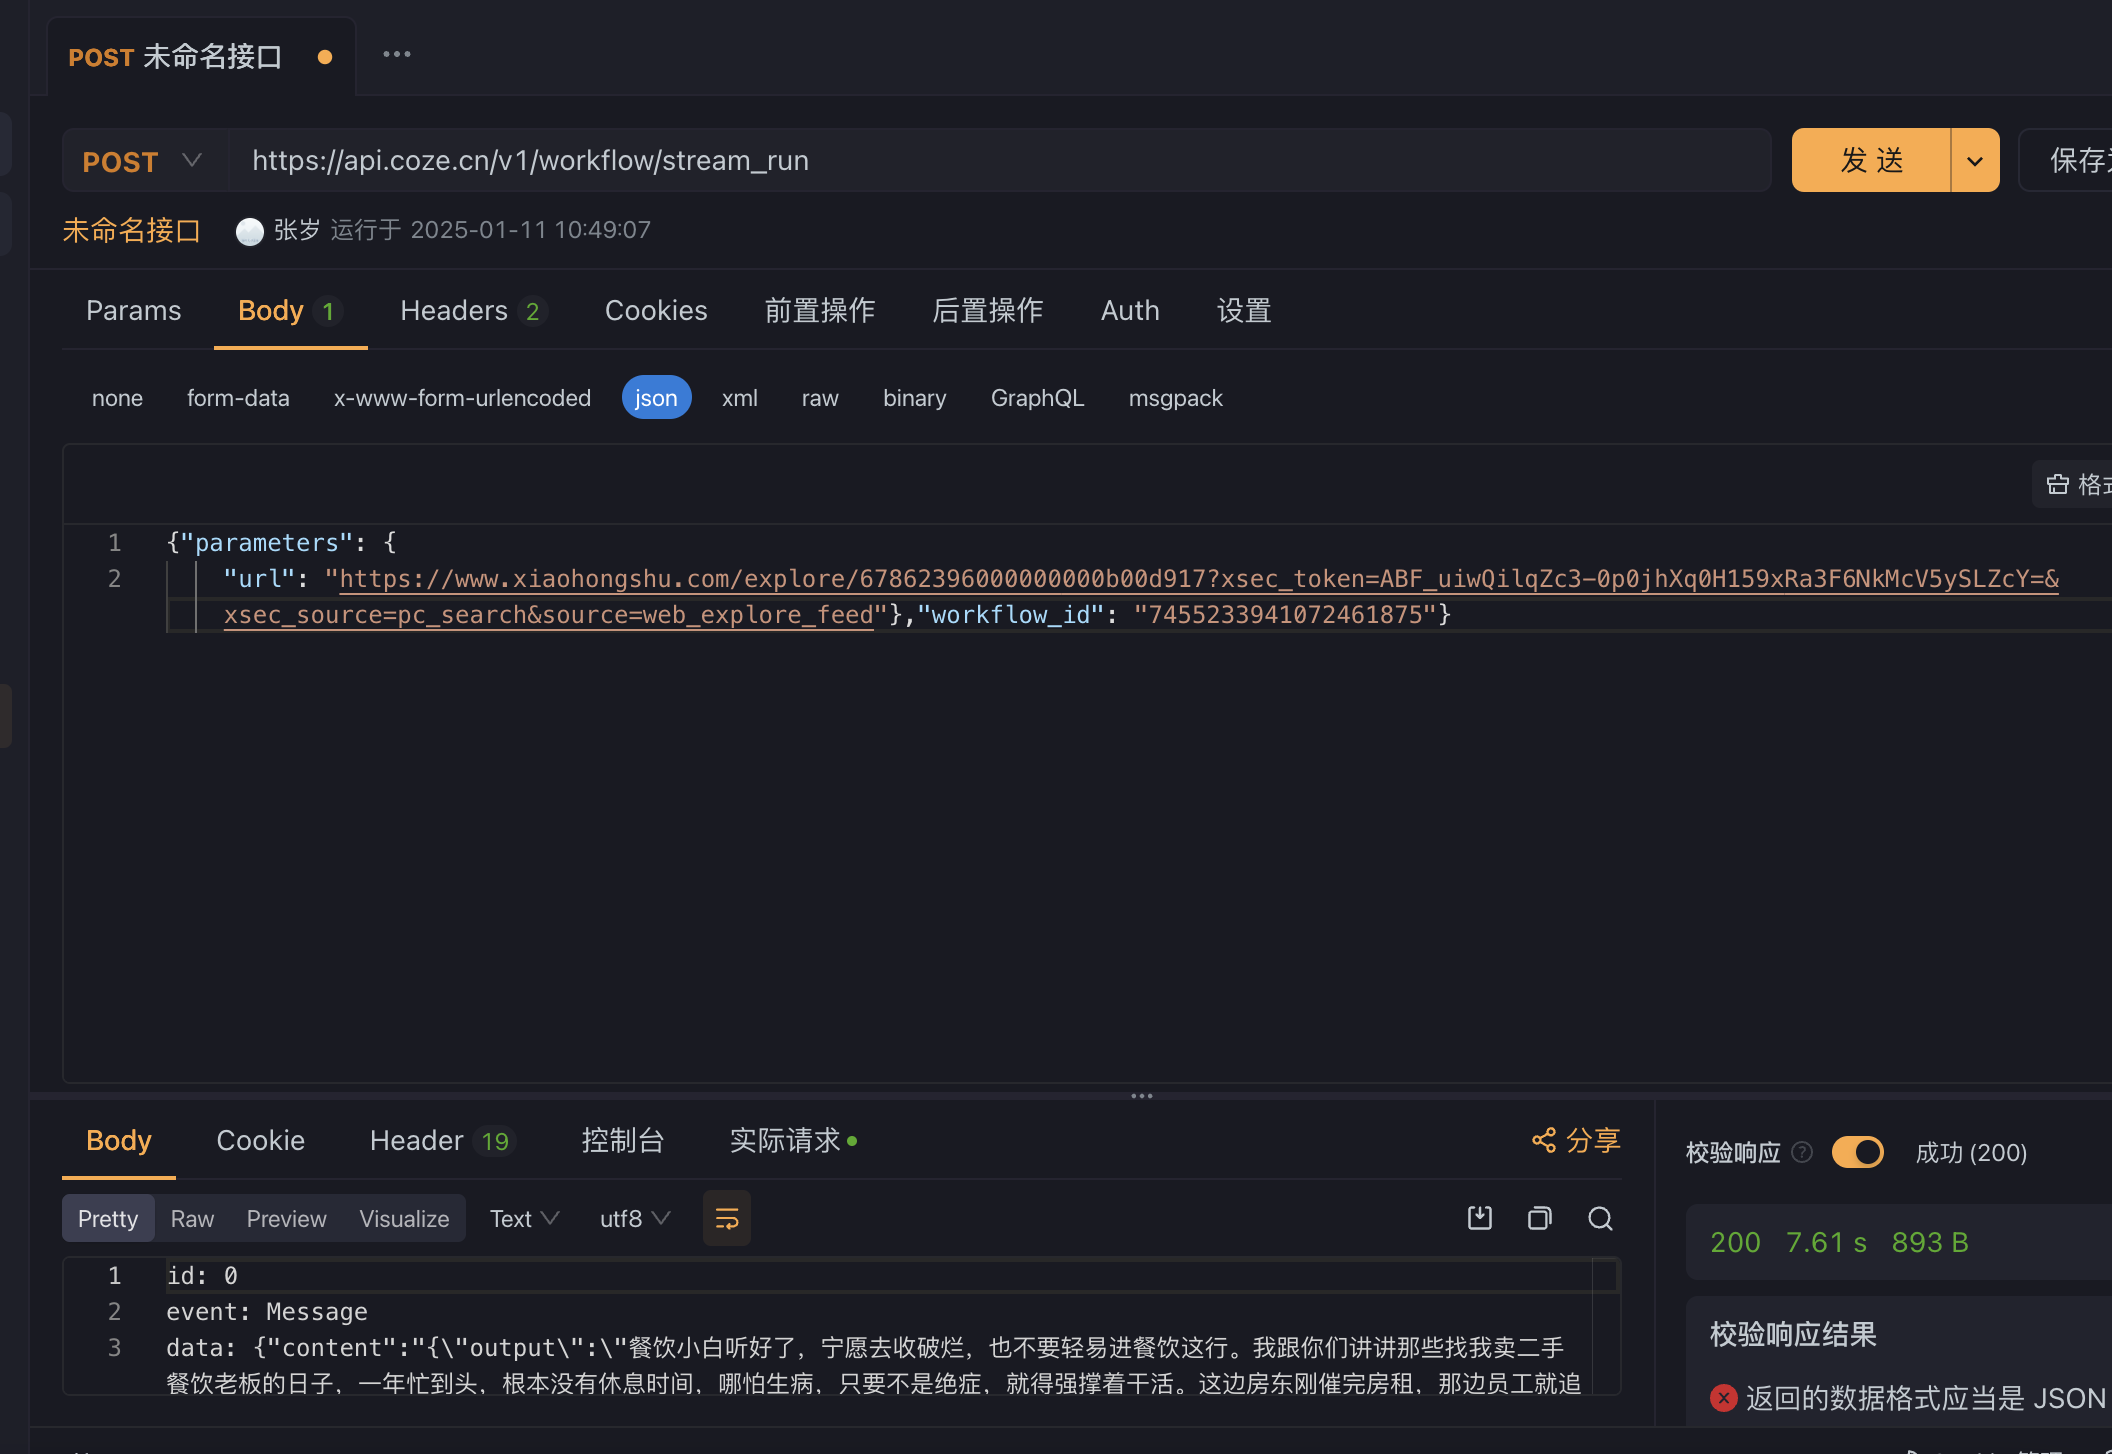Click the save response to file icon
This screenshot has height=1454, width=2112.
point(1479,1218)
